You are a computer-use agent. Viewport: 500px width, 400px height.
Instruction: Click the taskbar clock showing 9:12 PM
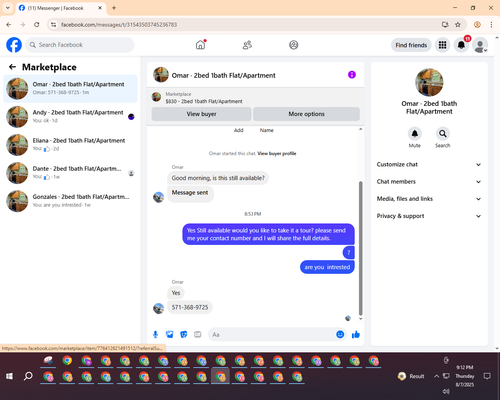[x=465, y=376]
